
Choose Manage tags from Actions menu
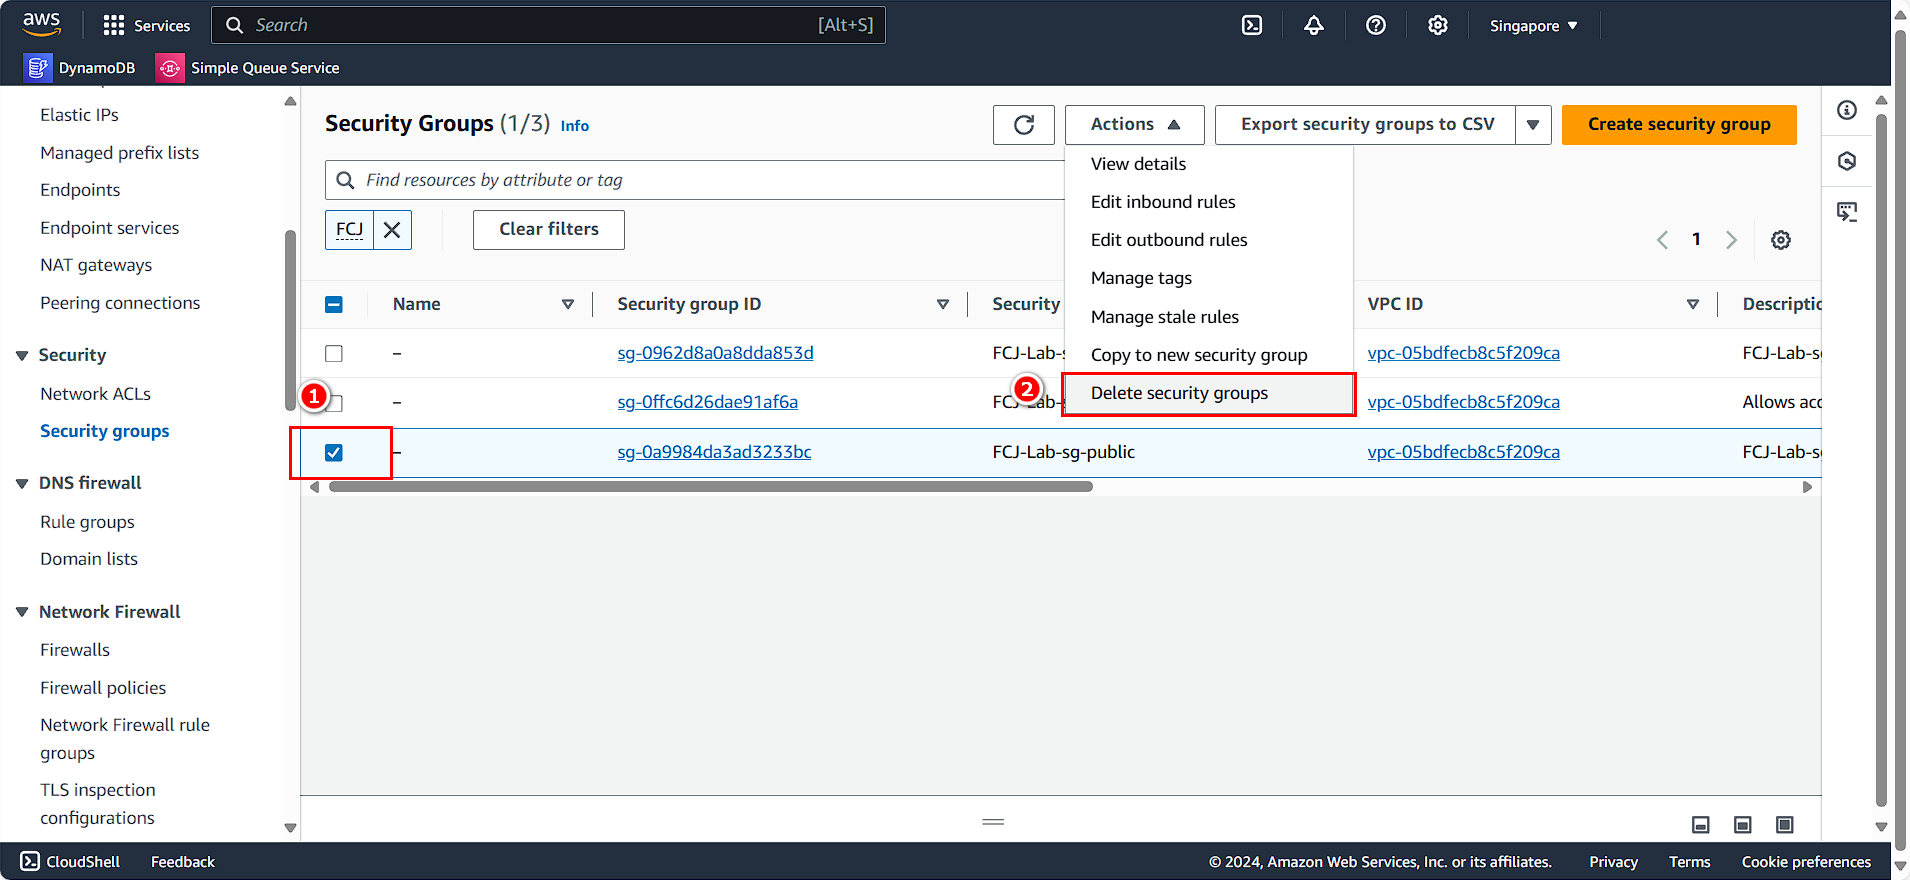(1208, 278)
